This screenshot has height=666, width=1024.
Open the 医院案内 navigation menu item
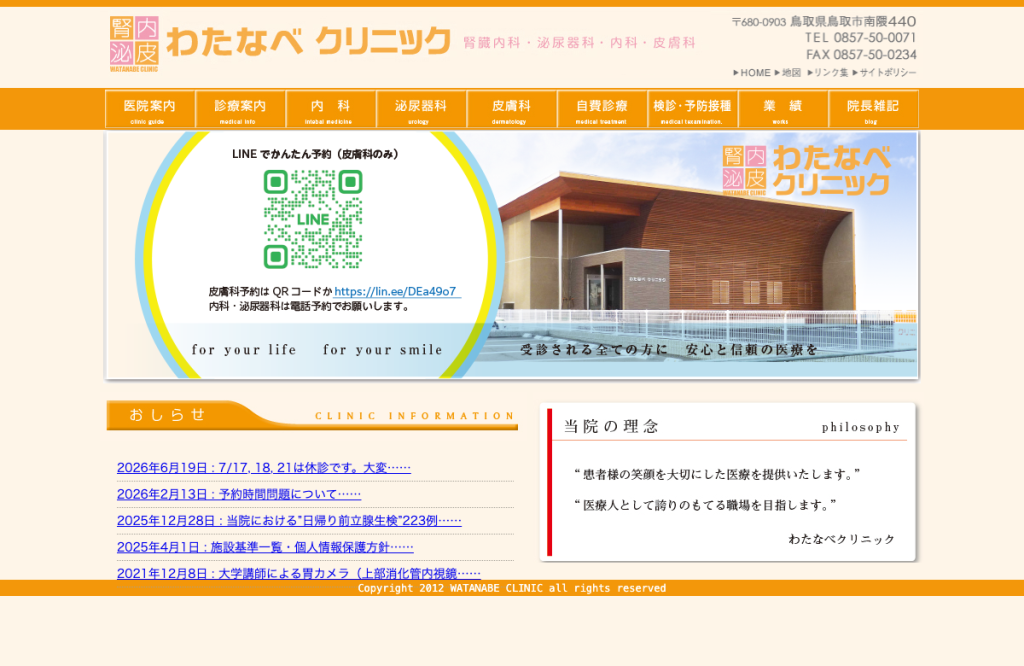tap(150, 109)
